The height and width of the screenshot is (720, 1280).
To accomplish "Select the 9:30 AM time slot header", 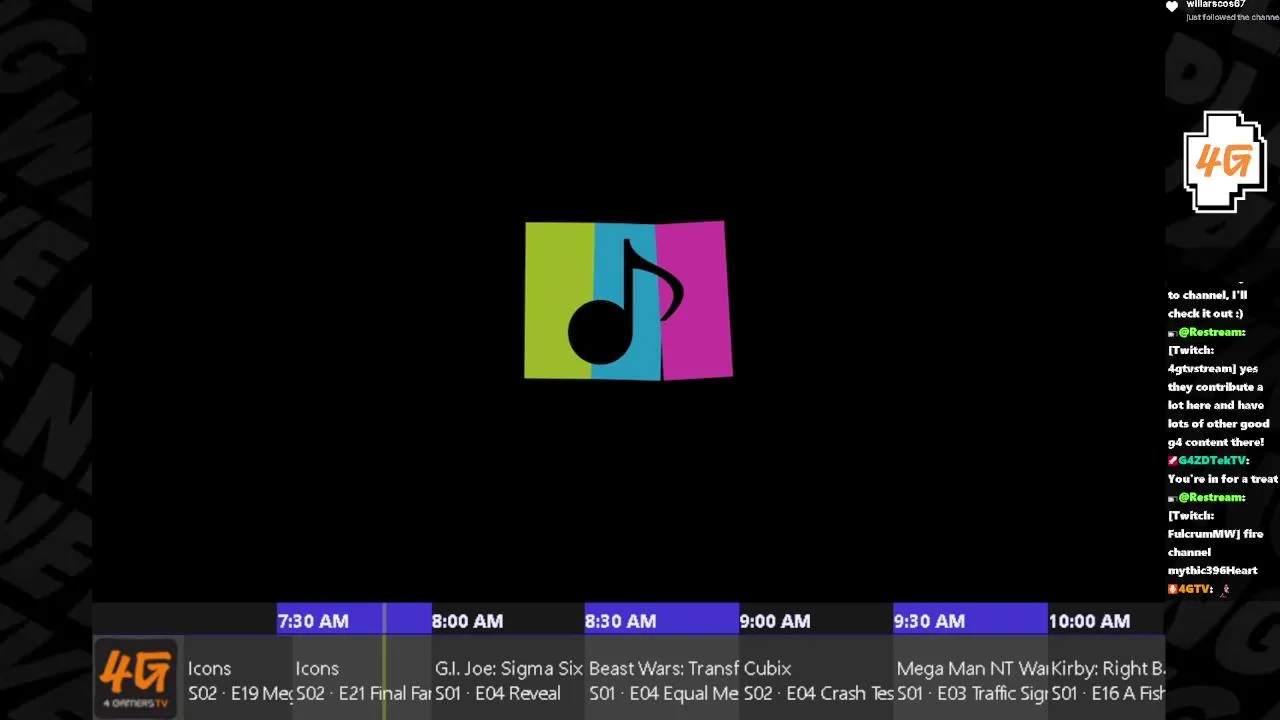I will pyautogui.click(x=970, y=621).
